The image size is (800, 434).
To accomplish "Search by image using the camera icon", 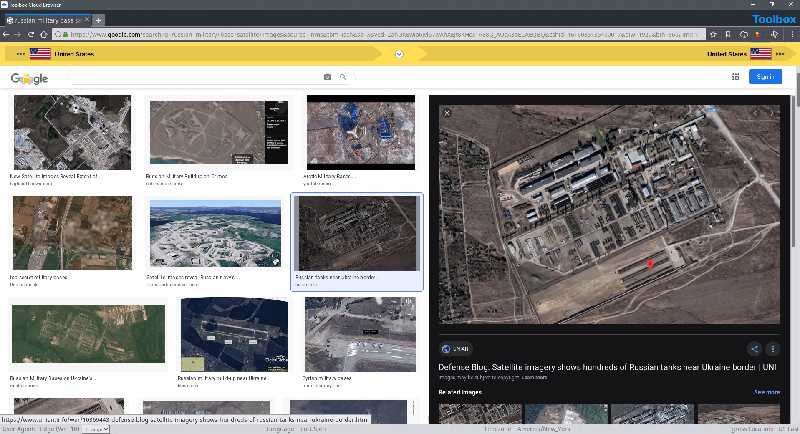I will point(328,77).
